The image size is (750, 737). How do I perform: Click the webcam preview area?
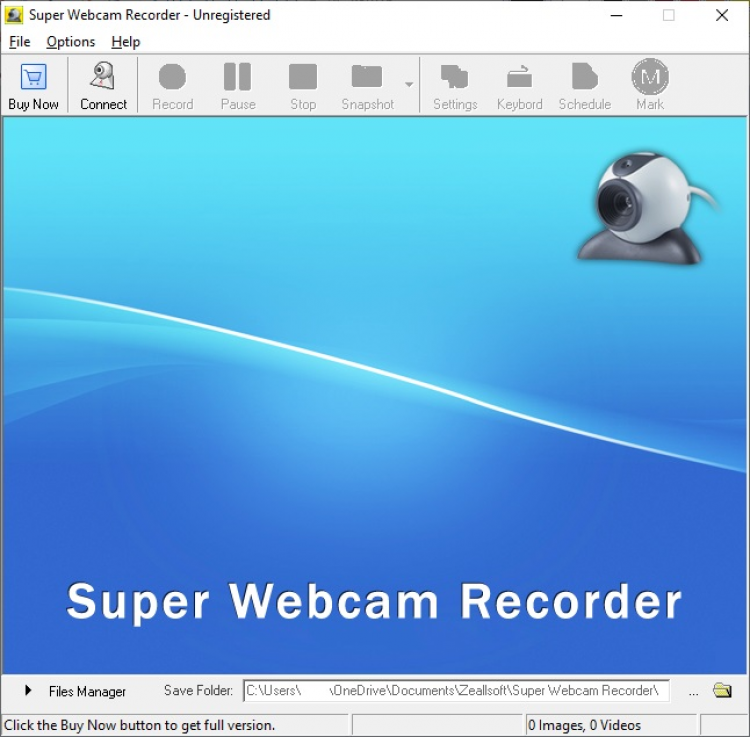375,400
